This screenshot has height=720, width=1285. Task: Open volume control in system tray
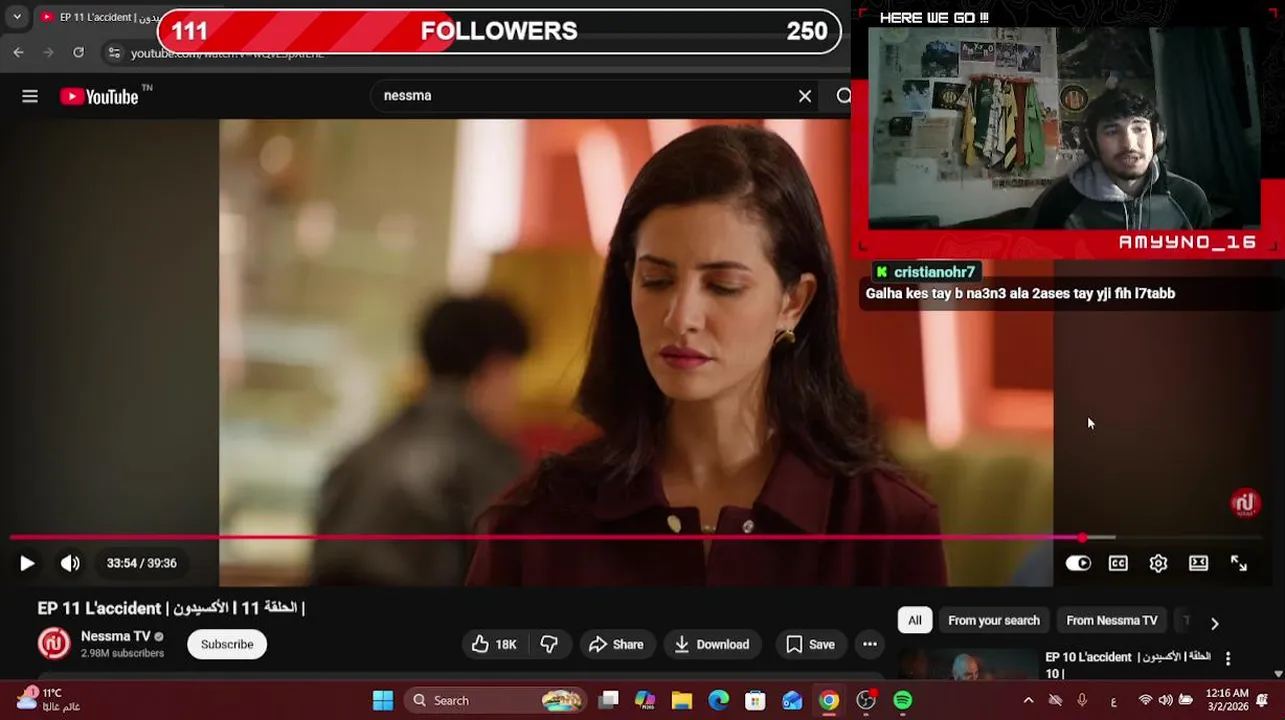pyautogui.click(x=1165, y=700)
